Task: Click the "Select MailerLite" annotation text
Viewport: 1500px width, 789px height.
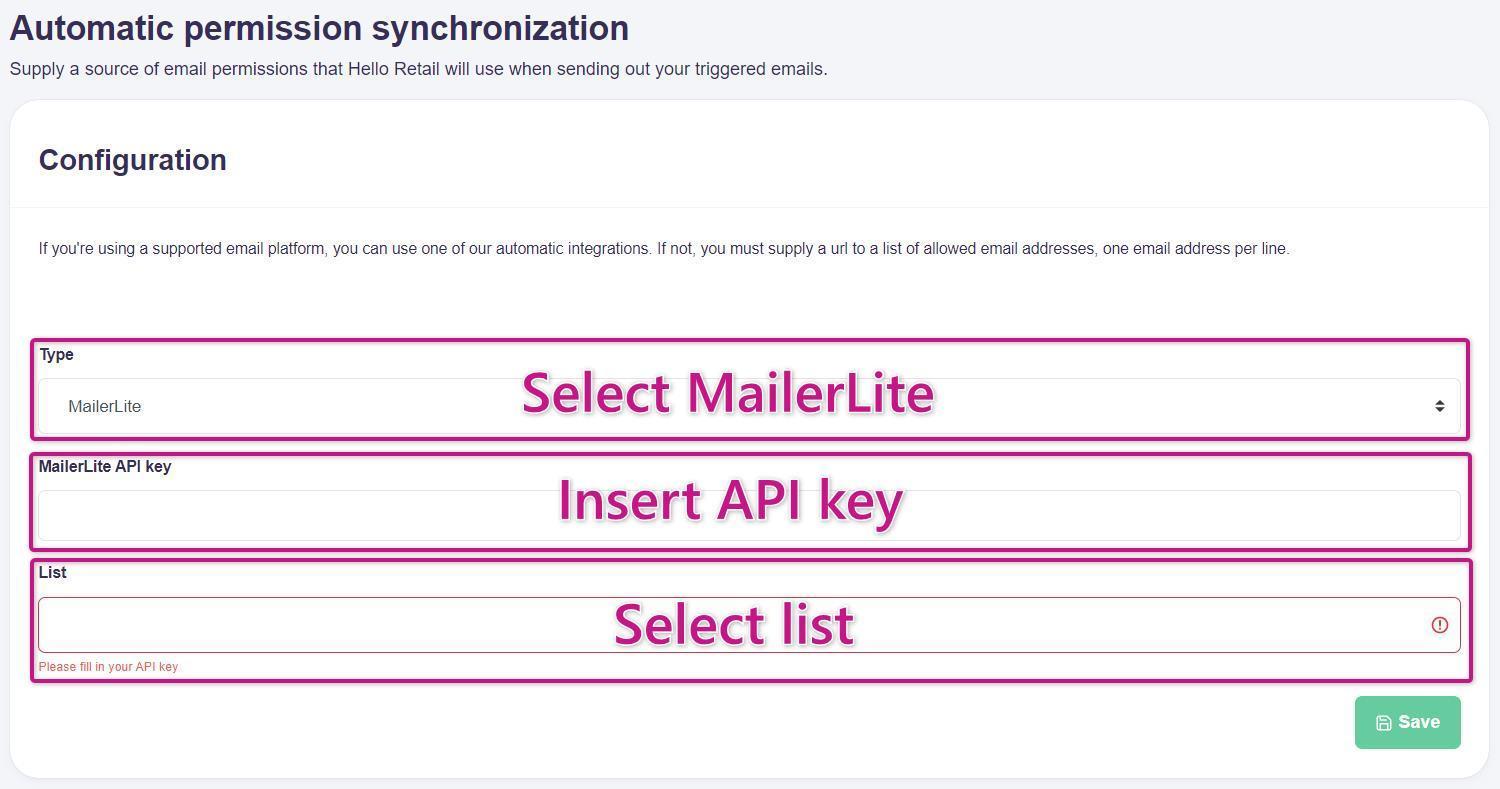Action: [727, 393]
